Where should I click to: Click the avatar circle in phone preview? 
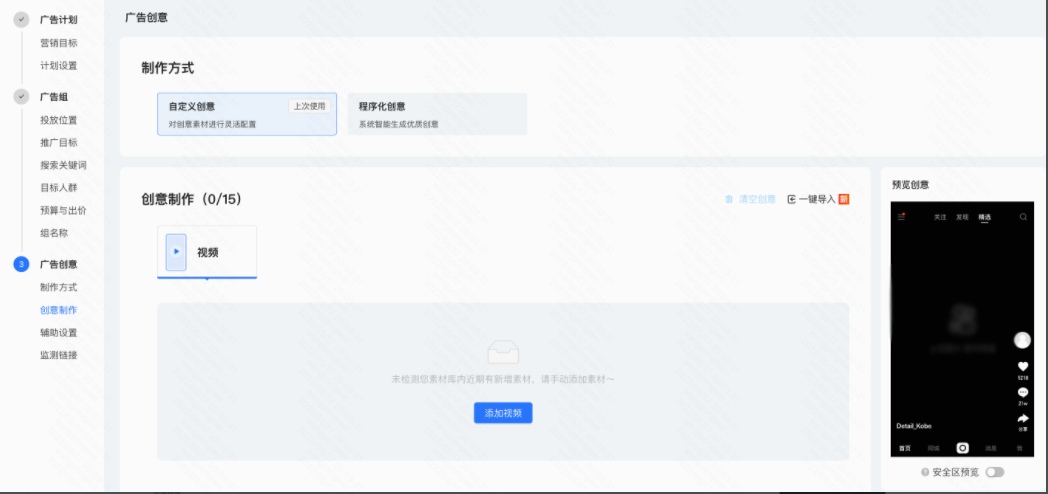tap(1023, 340)
